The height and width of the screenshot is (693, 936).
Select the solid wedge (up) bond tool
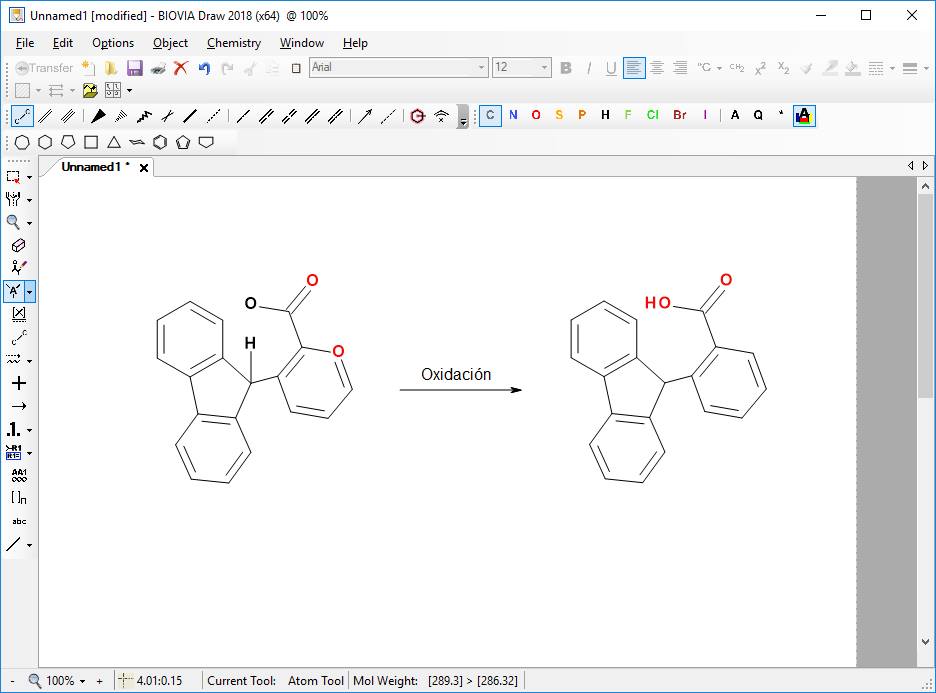click(98, 116)
